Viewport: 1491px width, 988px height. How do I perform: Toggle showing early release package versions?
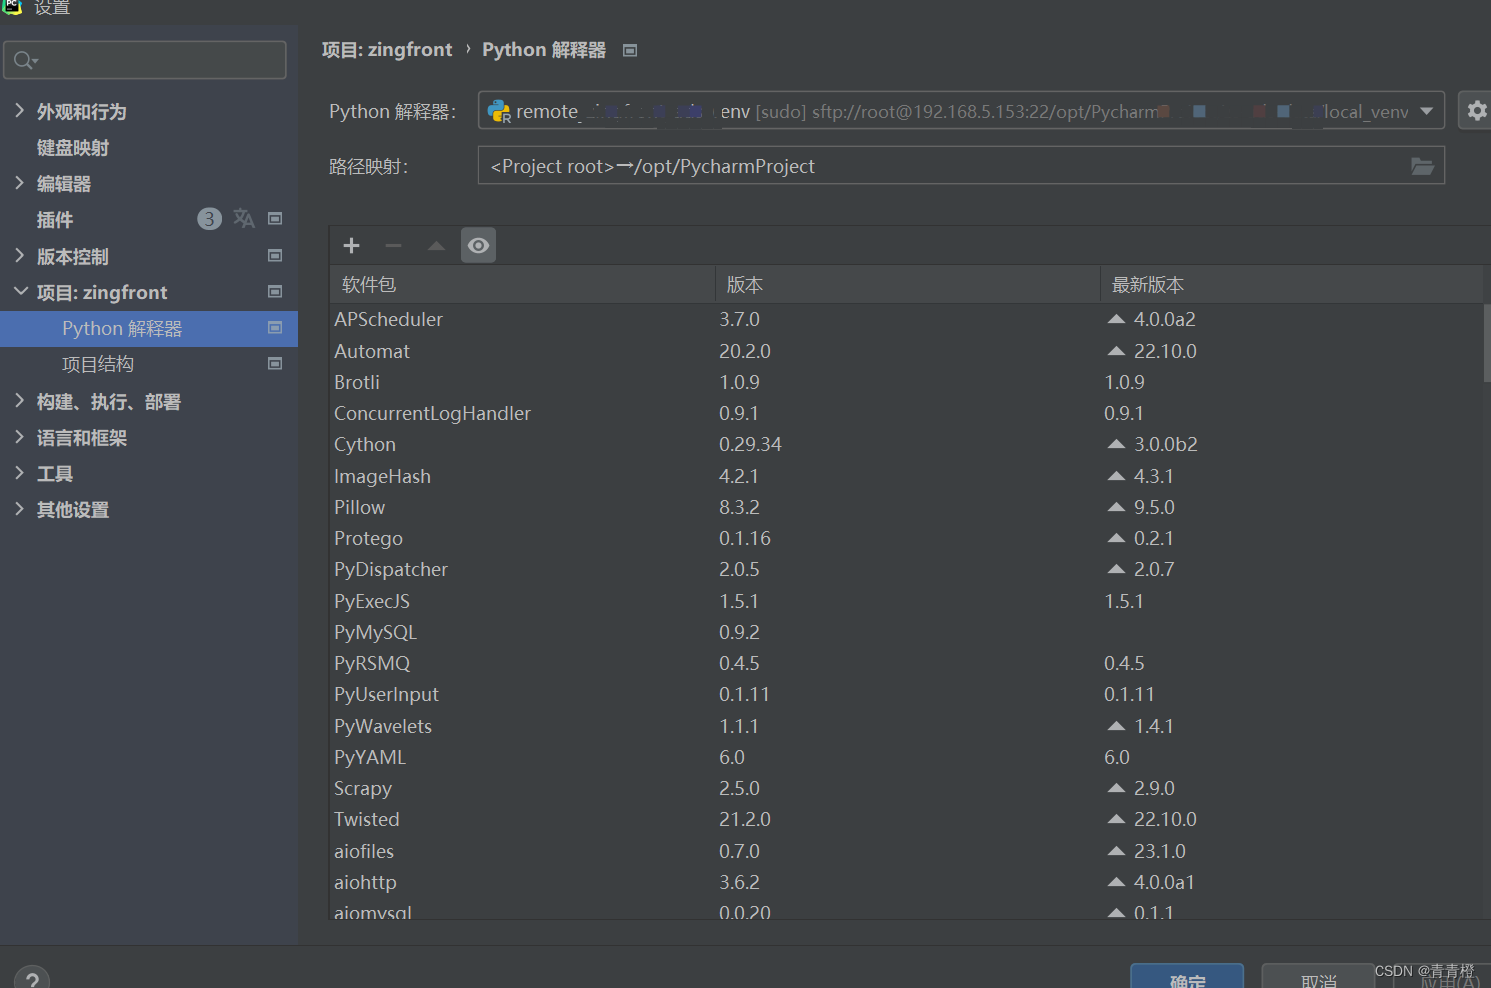tap(478, 245)
